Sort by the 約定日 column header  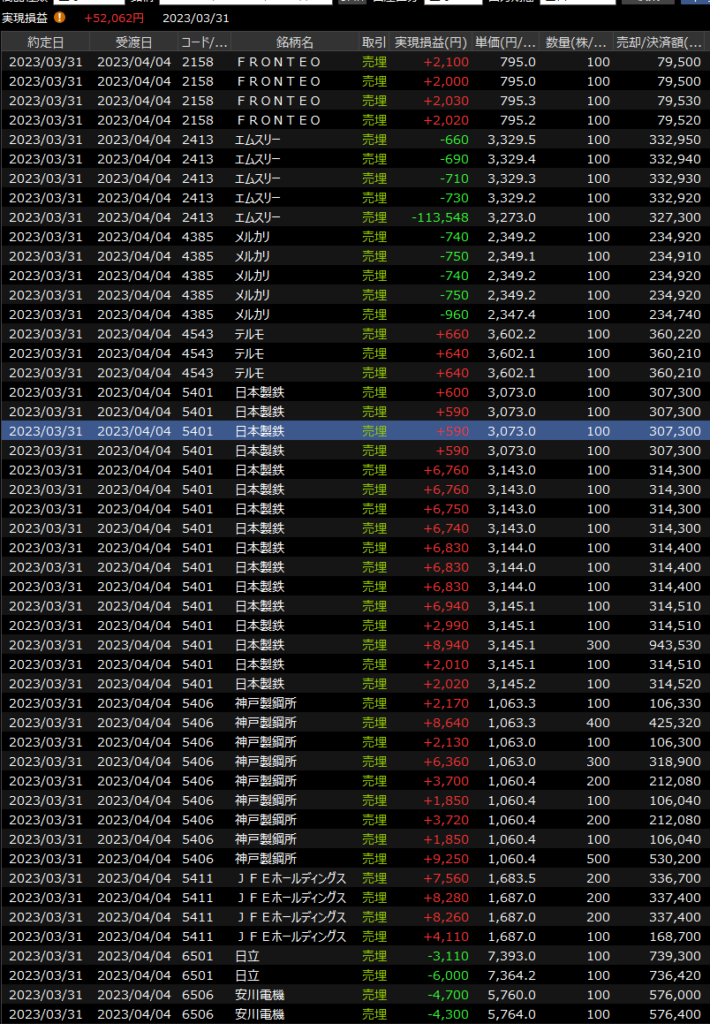pos(45,42)
